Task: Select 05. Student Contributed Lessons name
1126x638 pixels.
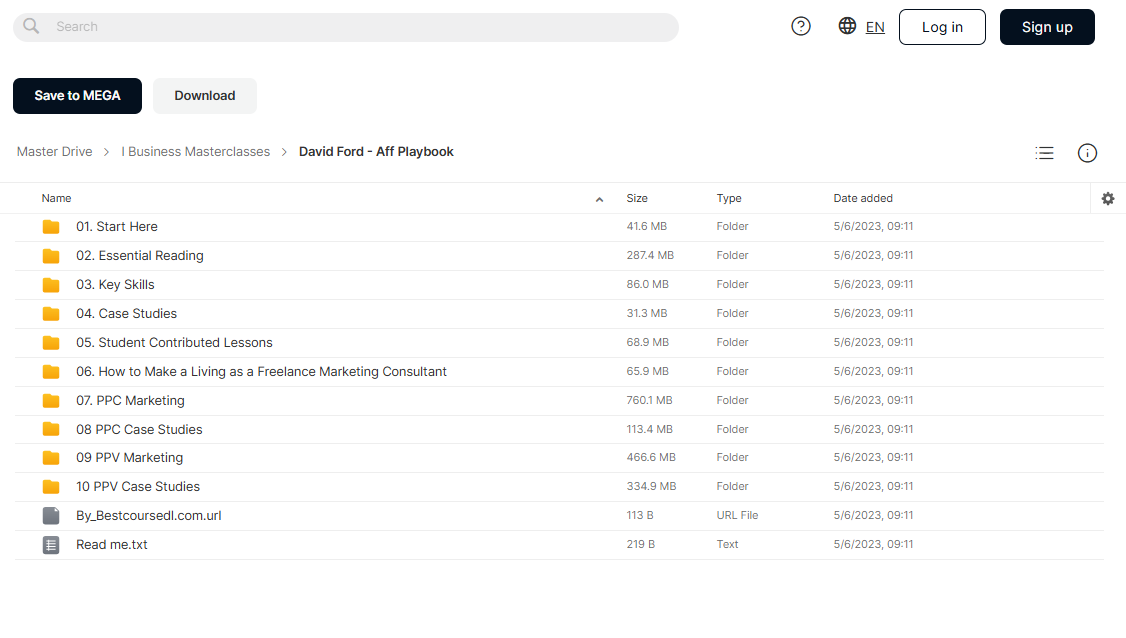Action: pyautogui.click(x=175, y=343)
